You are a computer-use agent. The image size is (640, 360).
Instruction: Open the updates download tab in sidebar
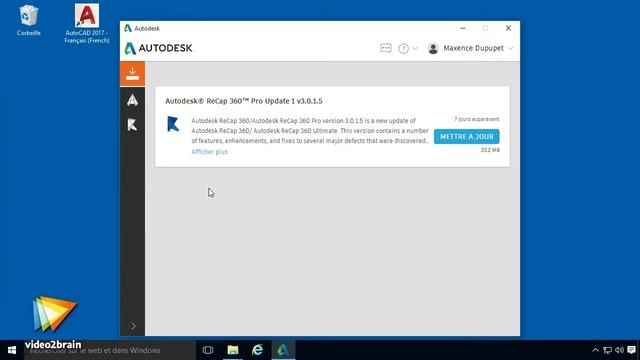132,74
